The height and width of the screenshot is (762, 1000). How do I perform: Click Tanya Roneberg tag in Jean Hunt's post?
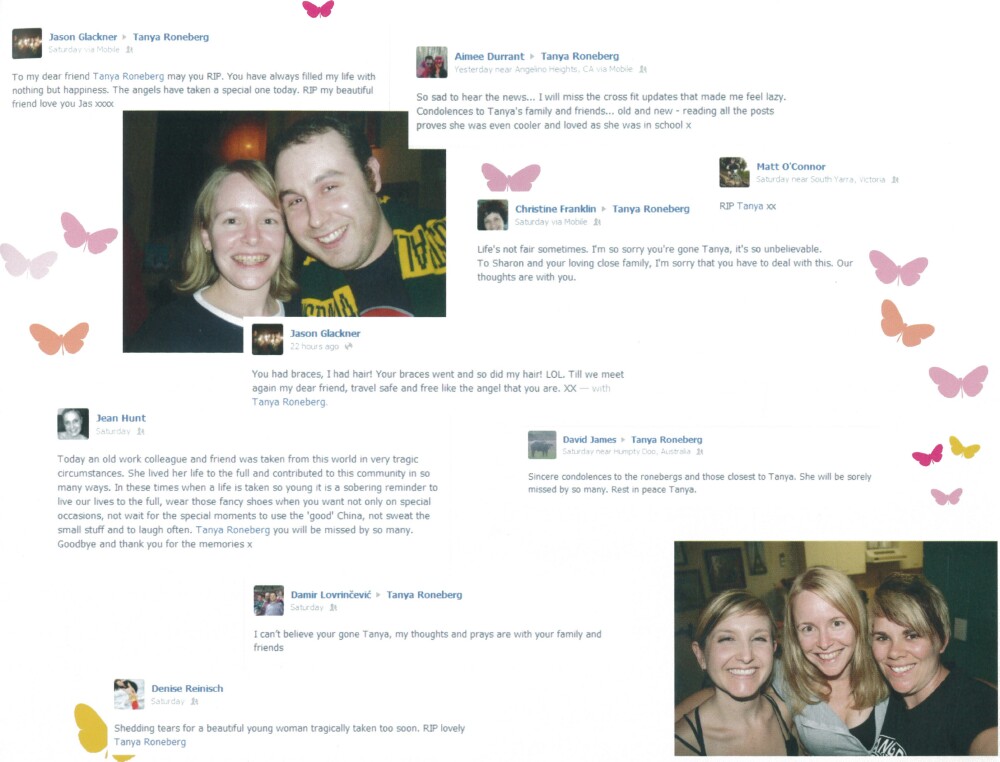pyautogui.click(x=233, y=530)
